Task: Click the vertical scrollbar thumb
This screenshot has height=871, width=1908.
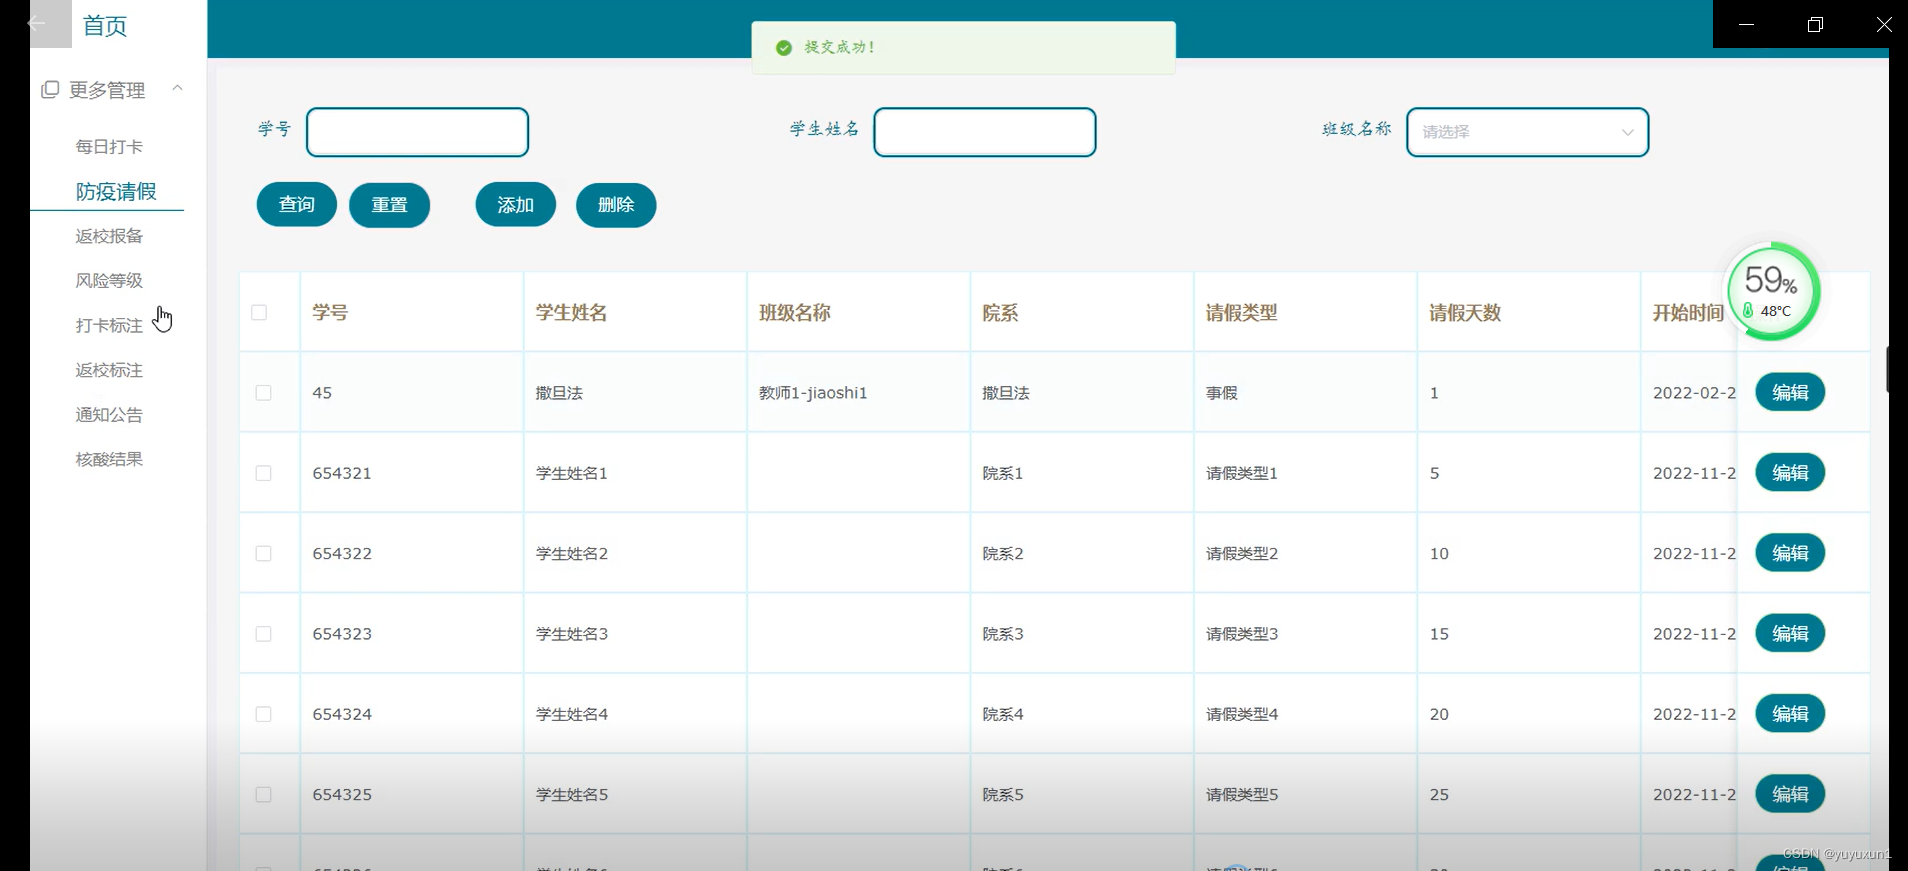Action: click(1887, 370)
